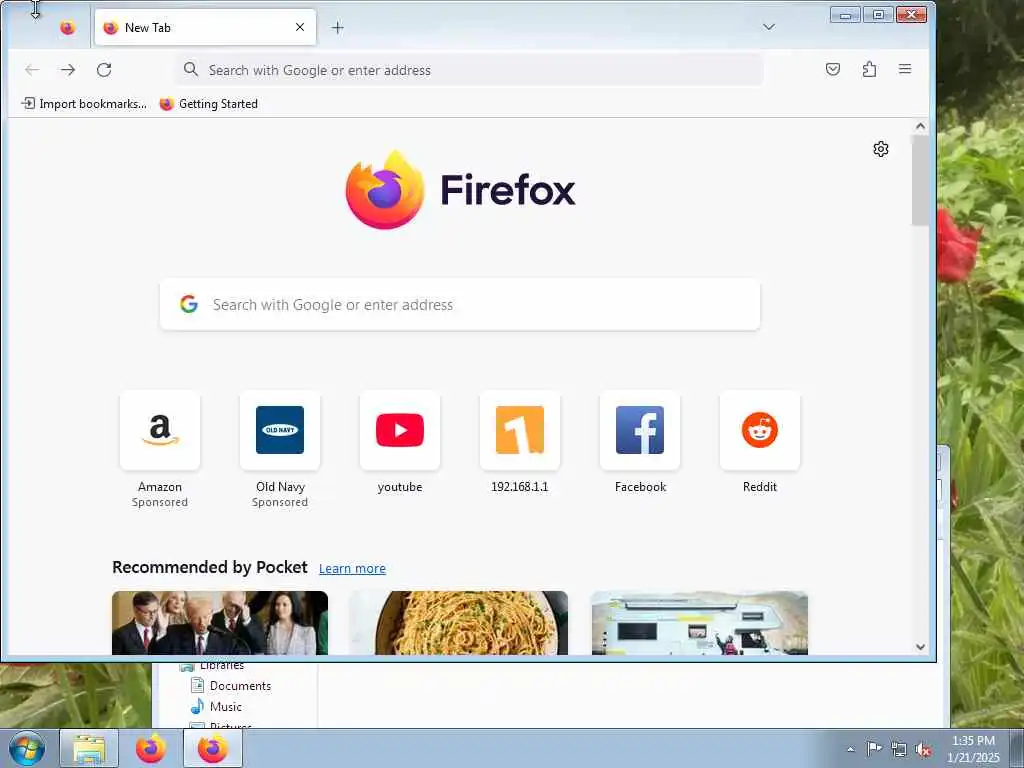
Task: Go forward one page
Action: [68, 69]
